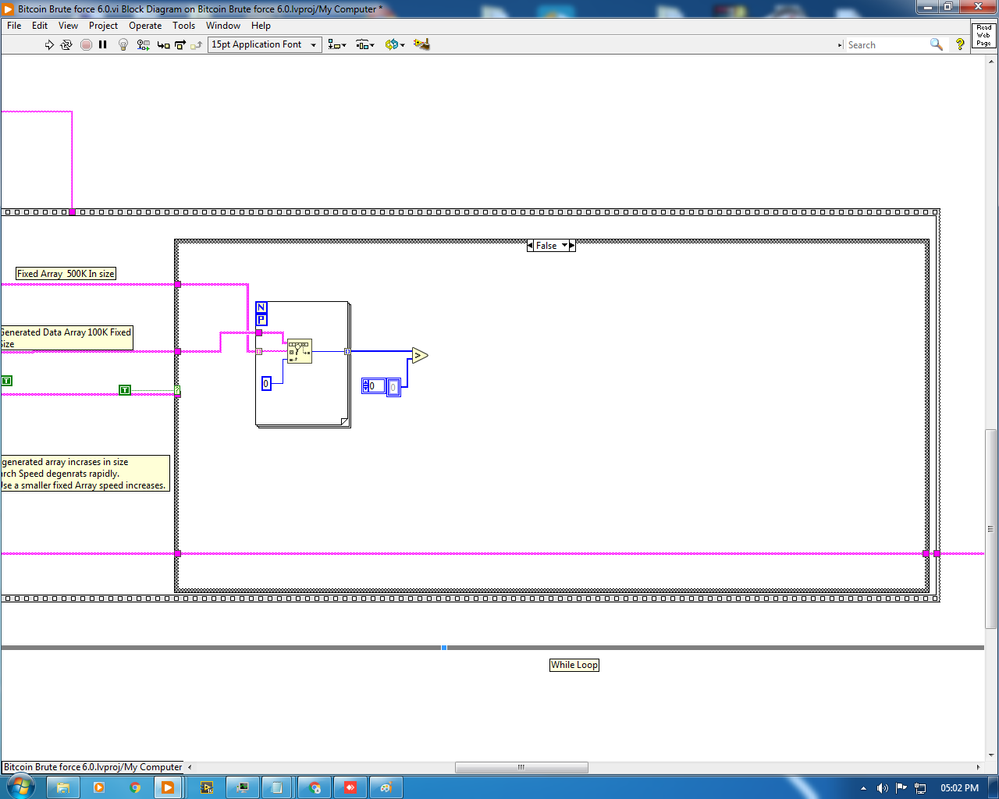Open the Help menu
Screen dimensions: 999x799
261,25
